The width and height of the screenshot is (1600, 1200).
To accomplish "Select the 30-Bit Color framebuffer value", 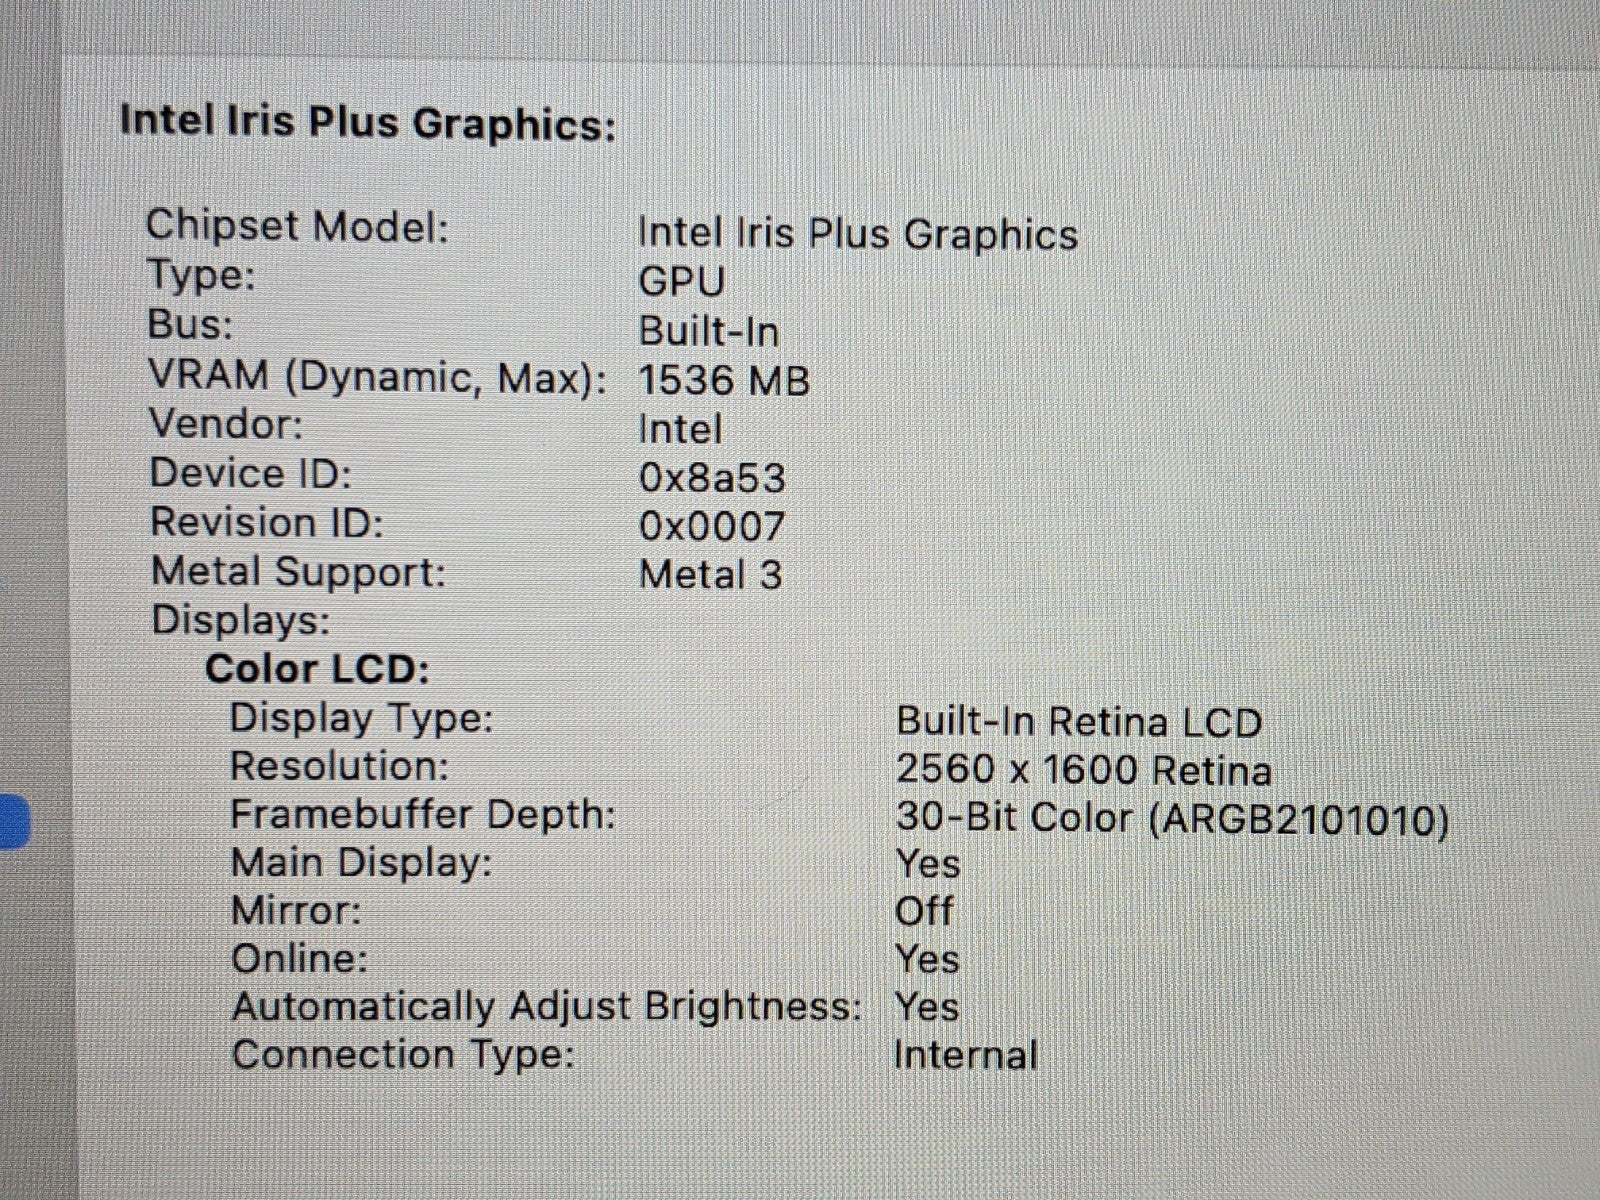I will (x=1171, y=818).
